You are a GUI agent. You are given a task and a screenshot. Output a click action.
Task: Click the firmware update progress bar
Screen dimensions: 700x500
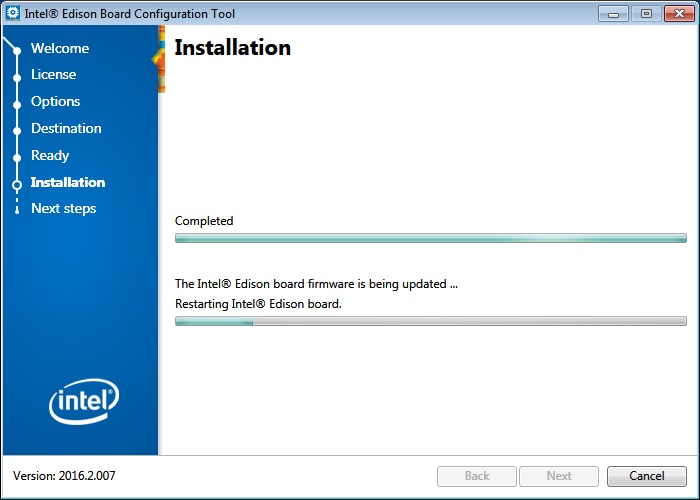click(431, 321)
